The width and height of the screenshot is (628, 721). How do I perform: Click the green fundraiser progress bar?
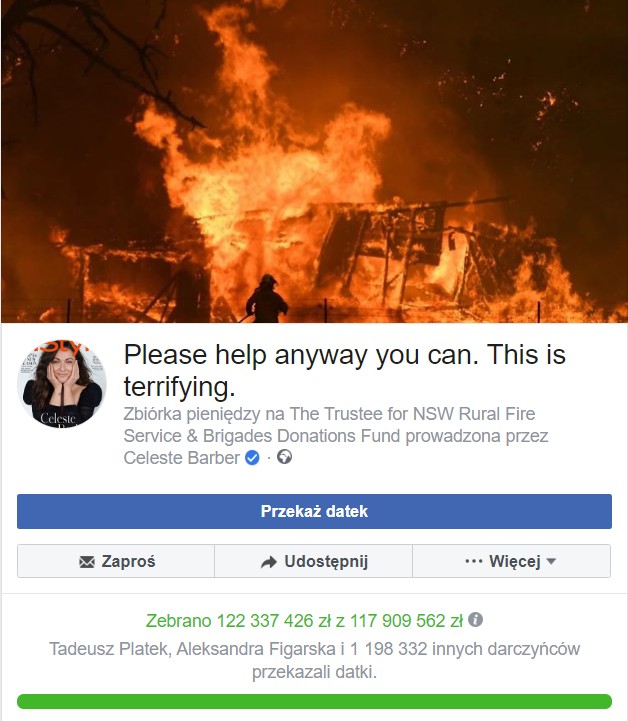[x=314, y=701]
